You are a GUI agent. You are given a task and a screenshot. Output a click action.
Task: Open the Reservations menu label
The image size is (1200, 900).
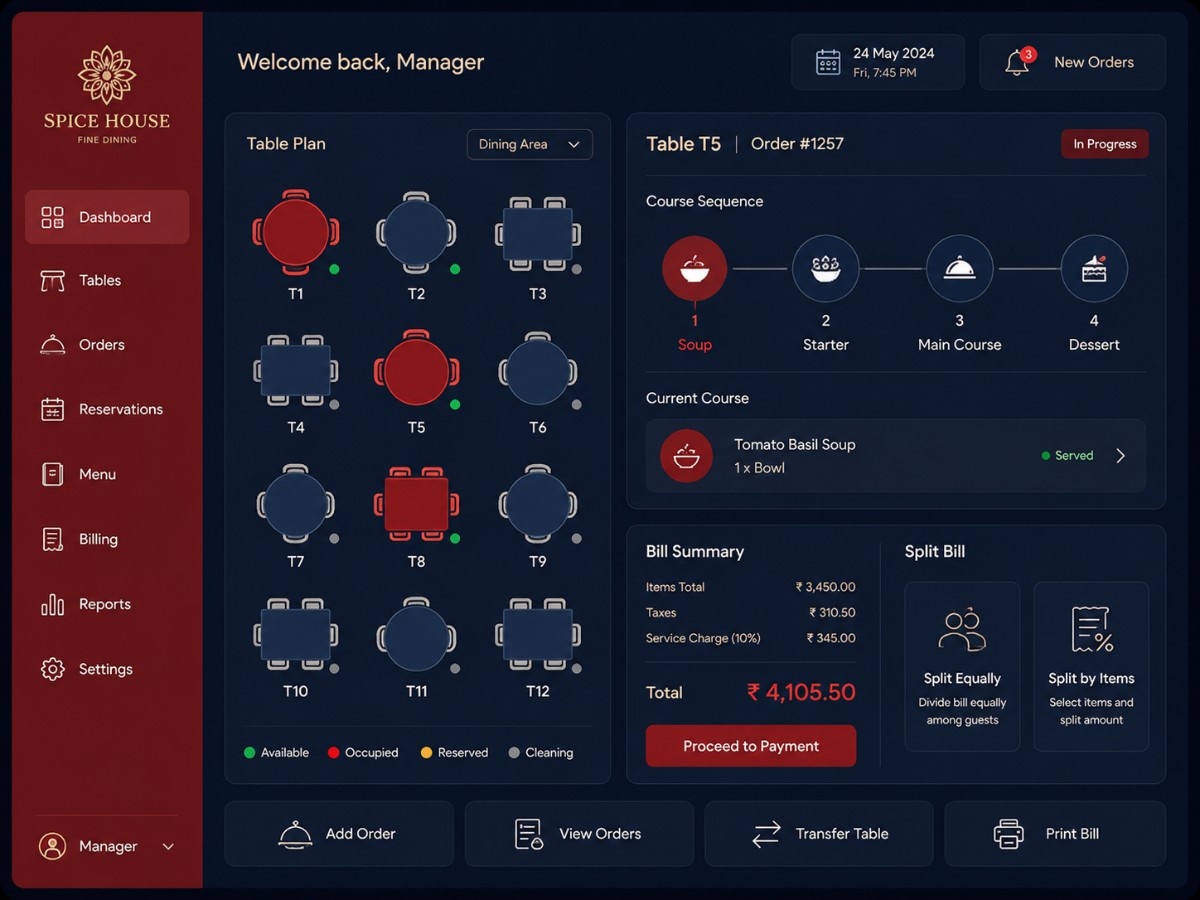(x=121, y=409)
